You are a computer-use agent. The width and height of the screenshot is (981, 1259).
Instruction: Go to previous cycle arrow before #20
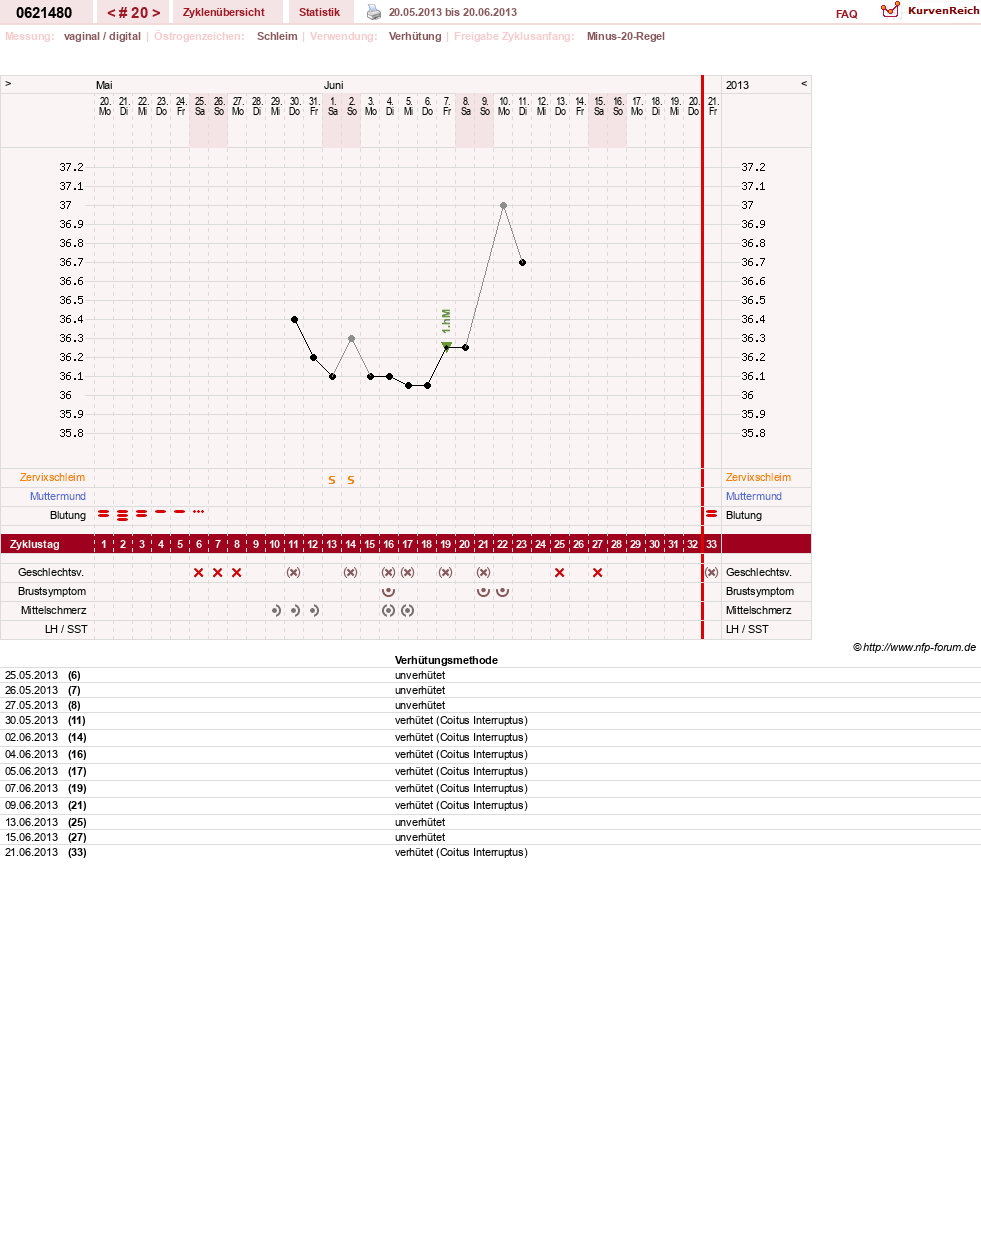point(111,13)
